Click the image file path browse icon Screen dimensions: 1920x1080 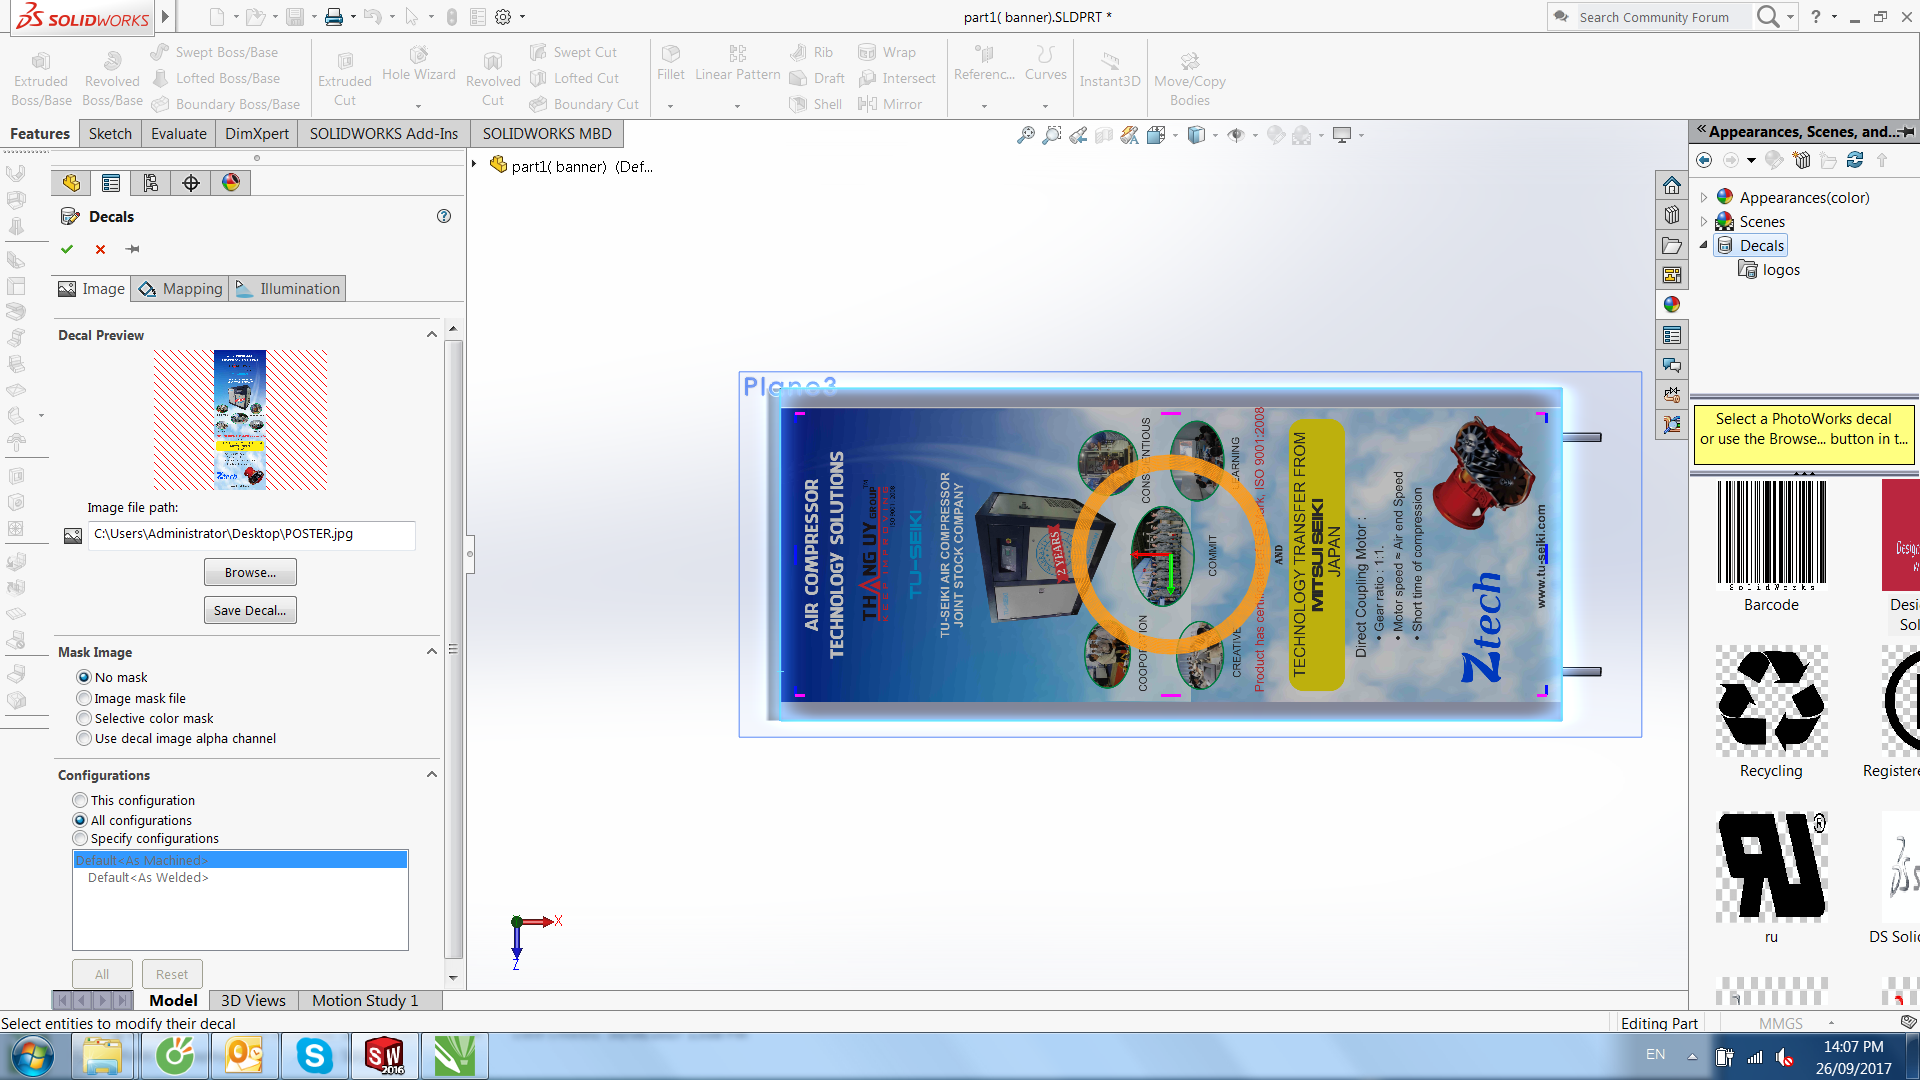tap(73, 536)
